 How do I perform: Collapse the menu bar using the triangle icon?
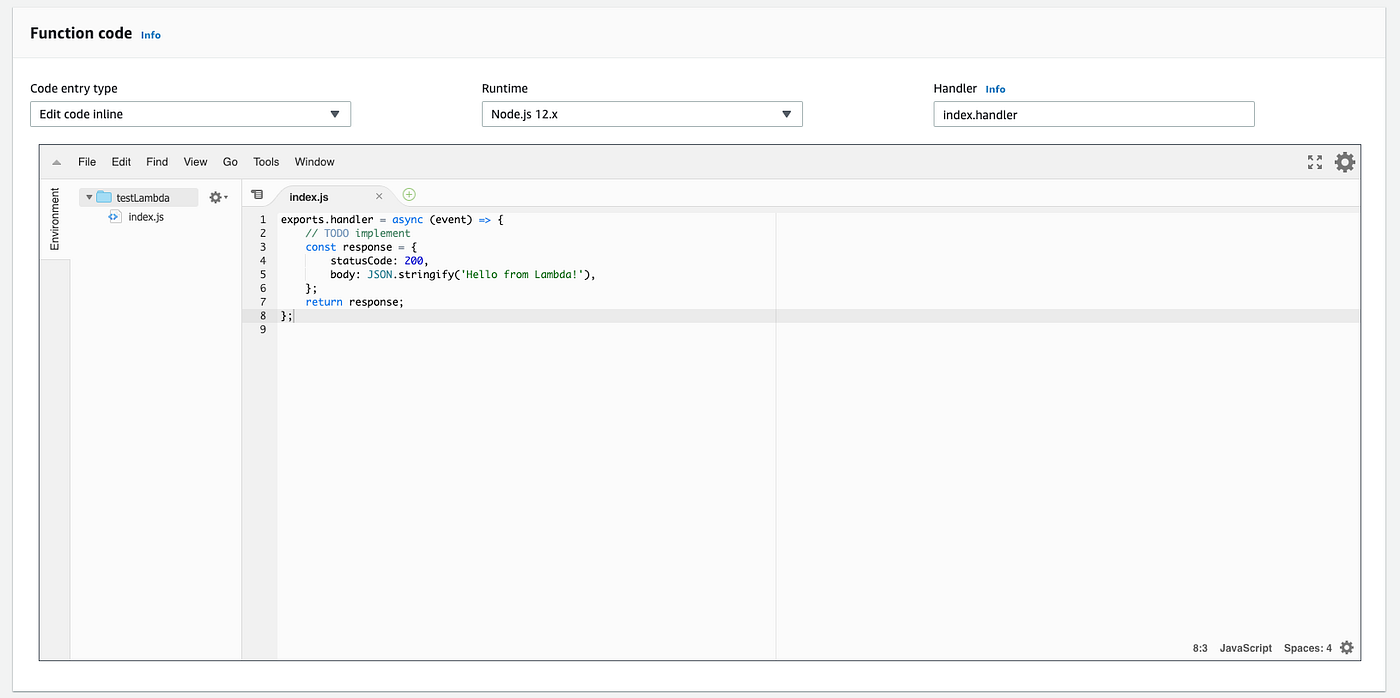tap(56, 161)
